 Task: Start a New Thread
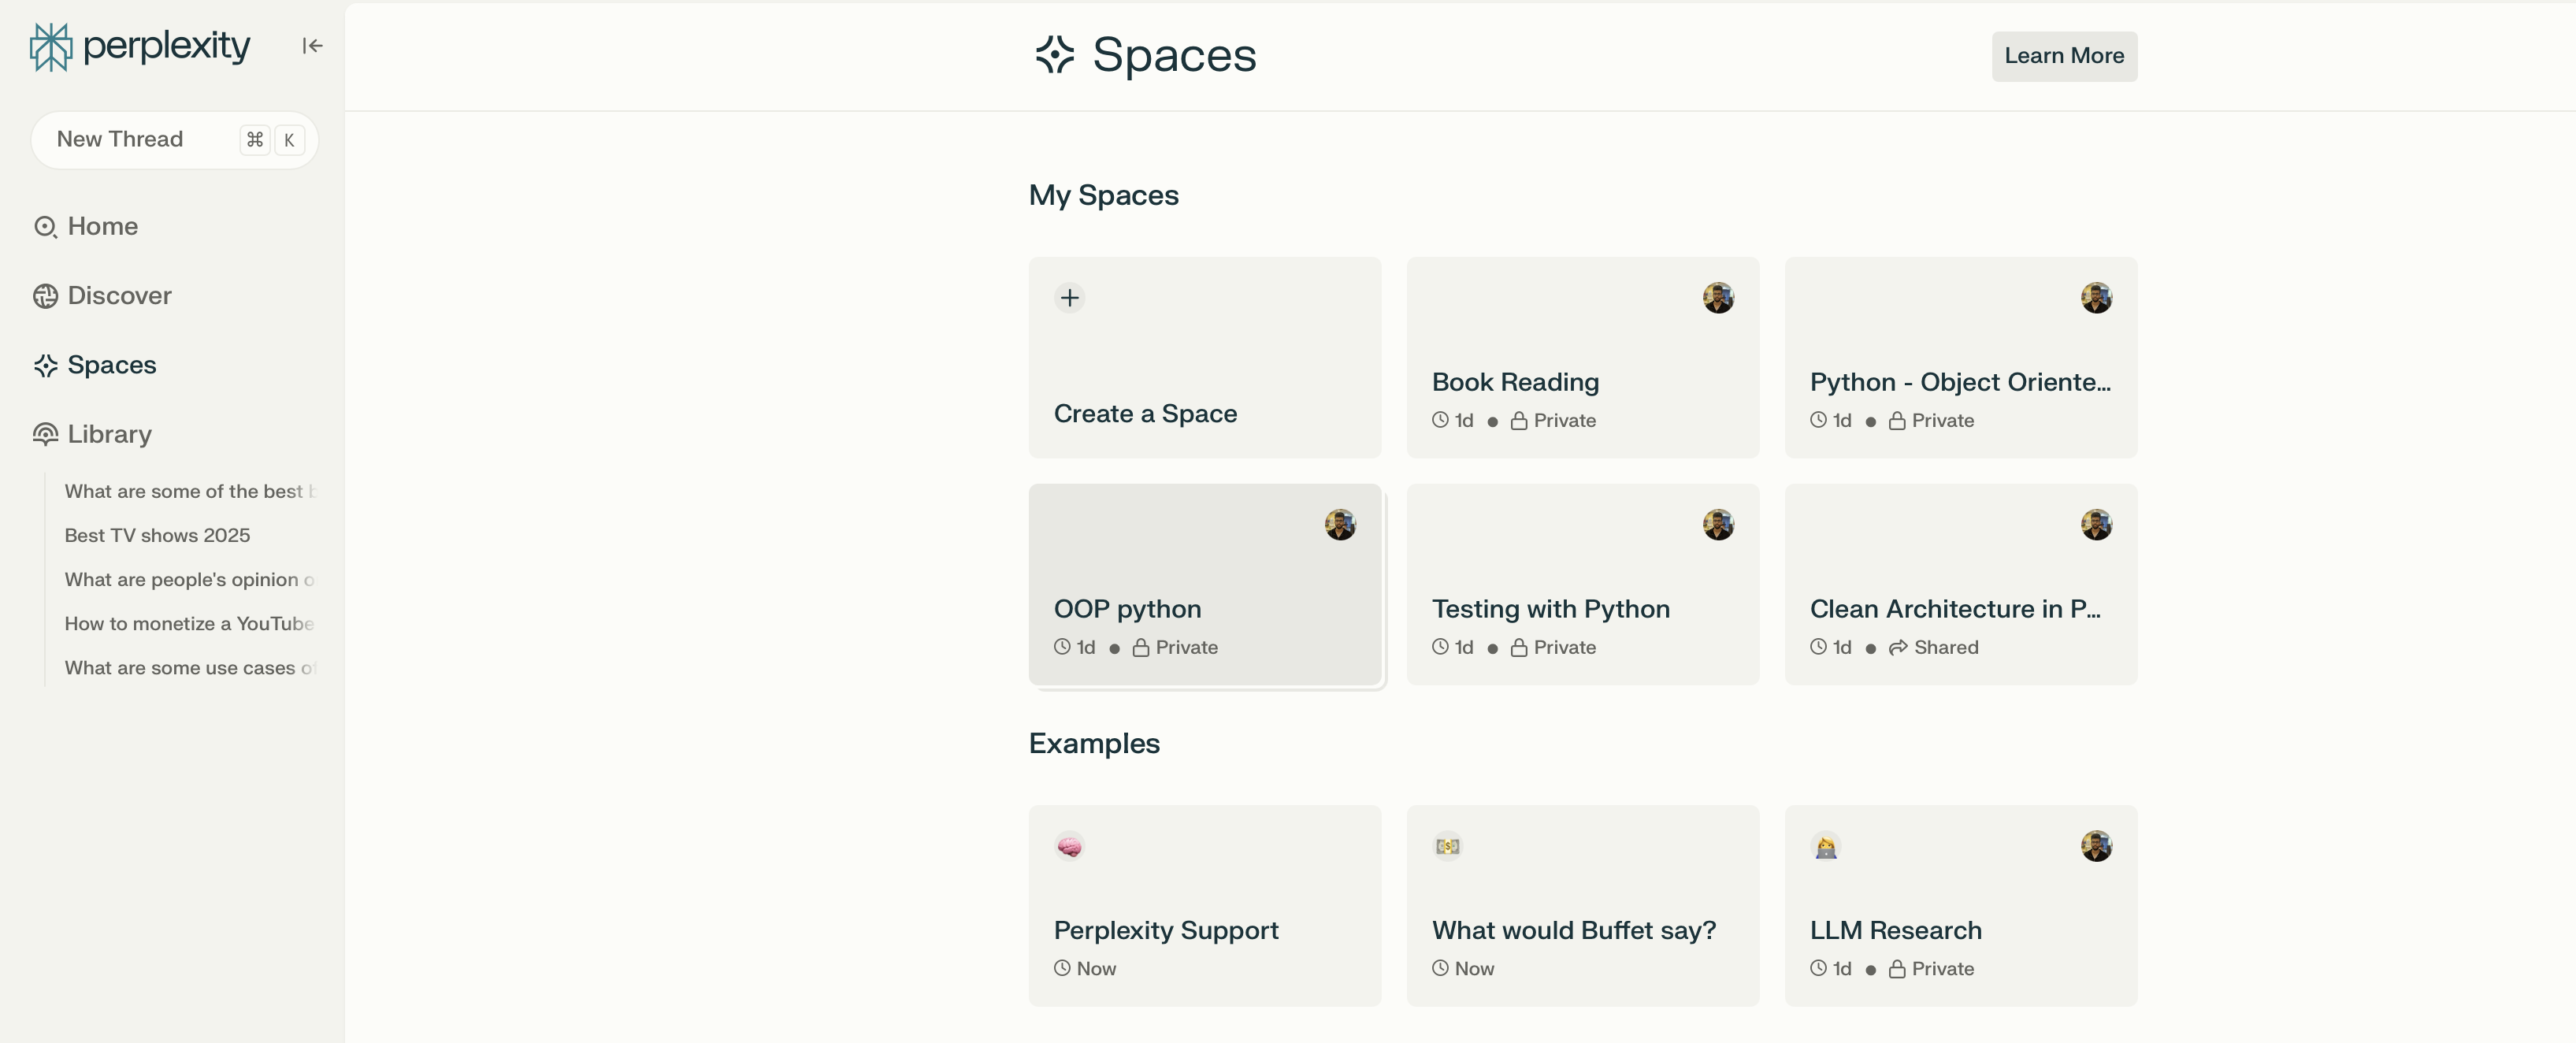point(120,140)
